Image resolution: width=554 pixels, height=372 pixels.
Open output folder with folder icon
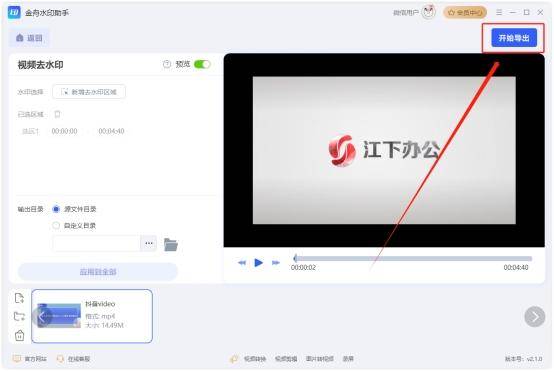[x=171, y=244]
